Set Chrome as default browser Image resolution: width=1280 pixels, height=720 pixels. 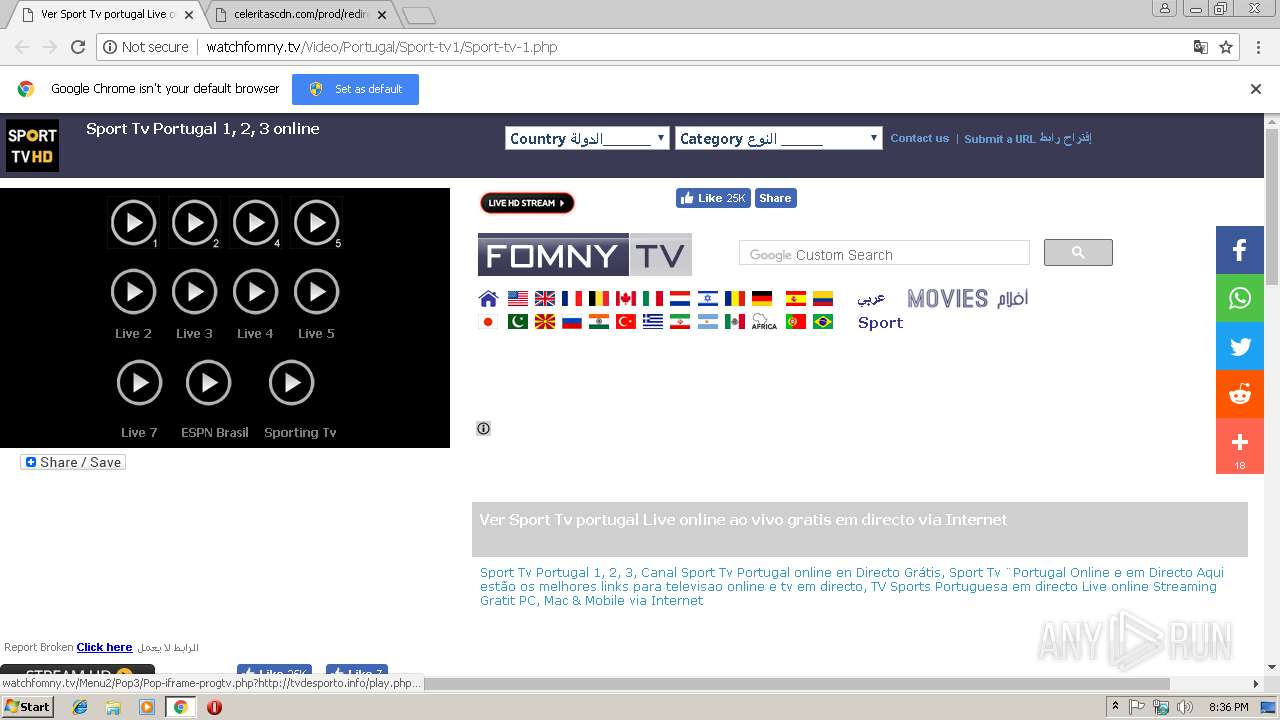tap(355, 89)
